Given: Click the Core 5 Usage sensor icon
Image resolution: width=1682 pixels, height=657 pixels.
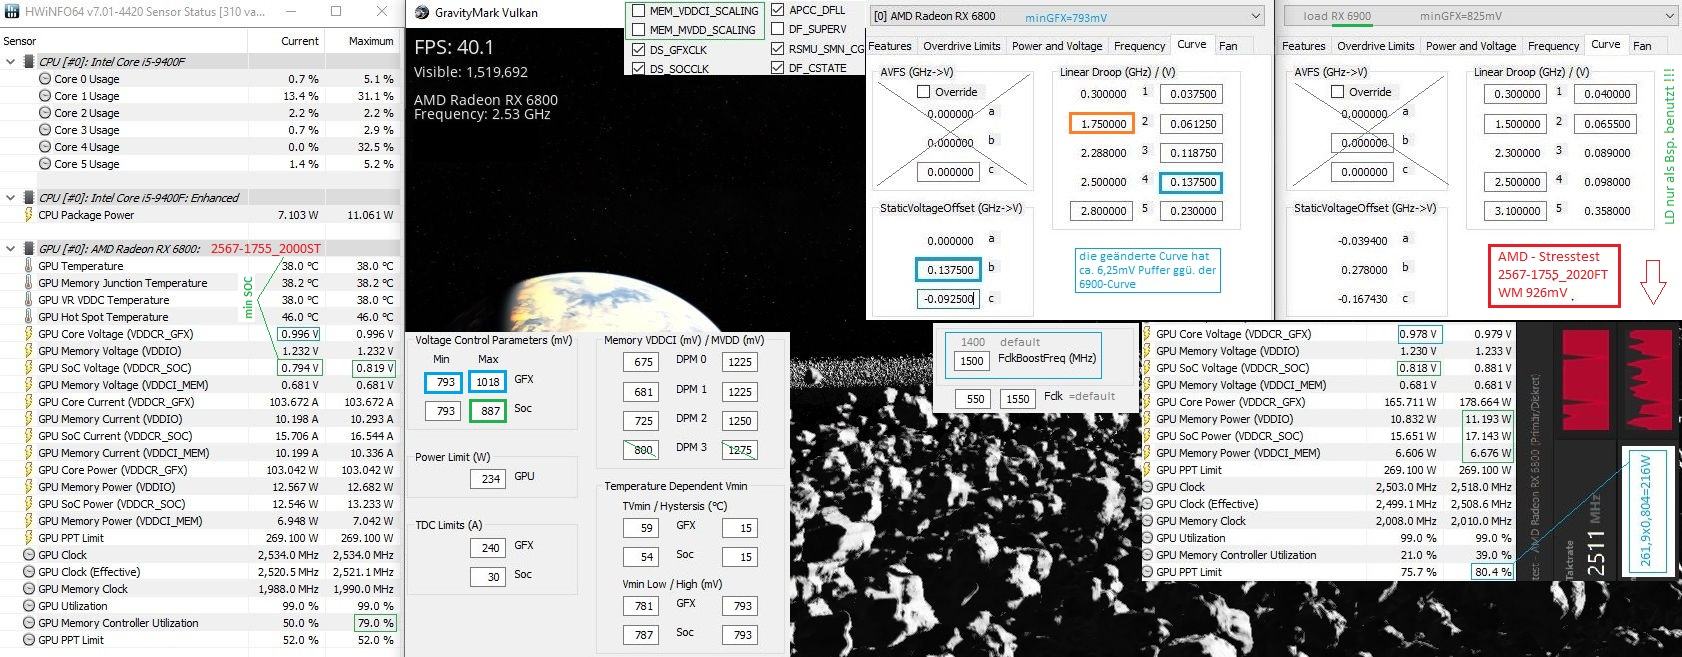Looking at the screenshot, I should (x=45, y=164).
